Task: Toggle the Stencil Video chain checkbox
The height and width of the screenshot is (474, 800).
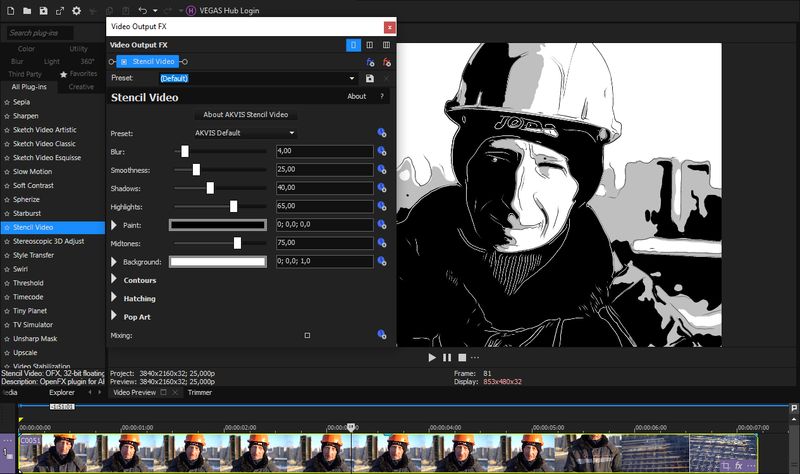Action: (124, 62)
